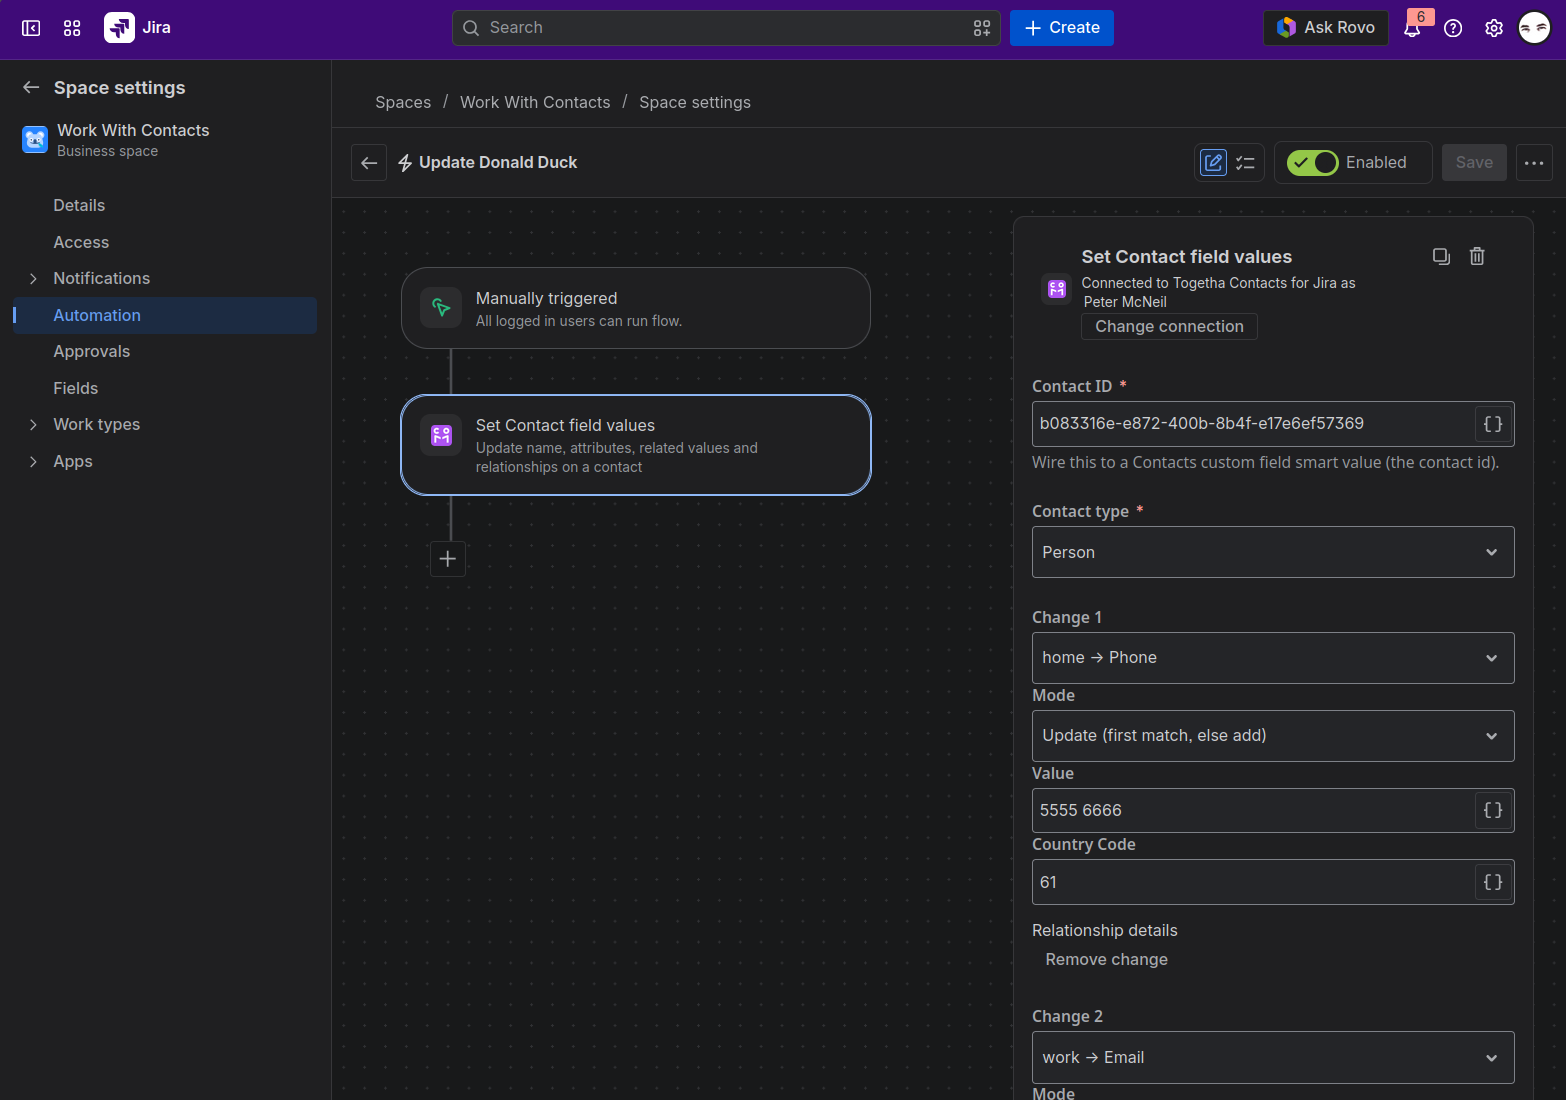Screen dimensions: 1566x1100
Task: Click Relationship details text
Action: pyautogui.click(x=1105, y=930)
